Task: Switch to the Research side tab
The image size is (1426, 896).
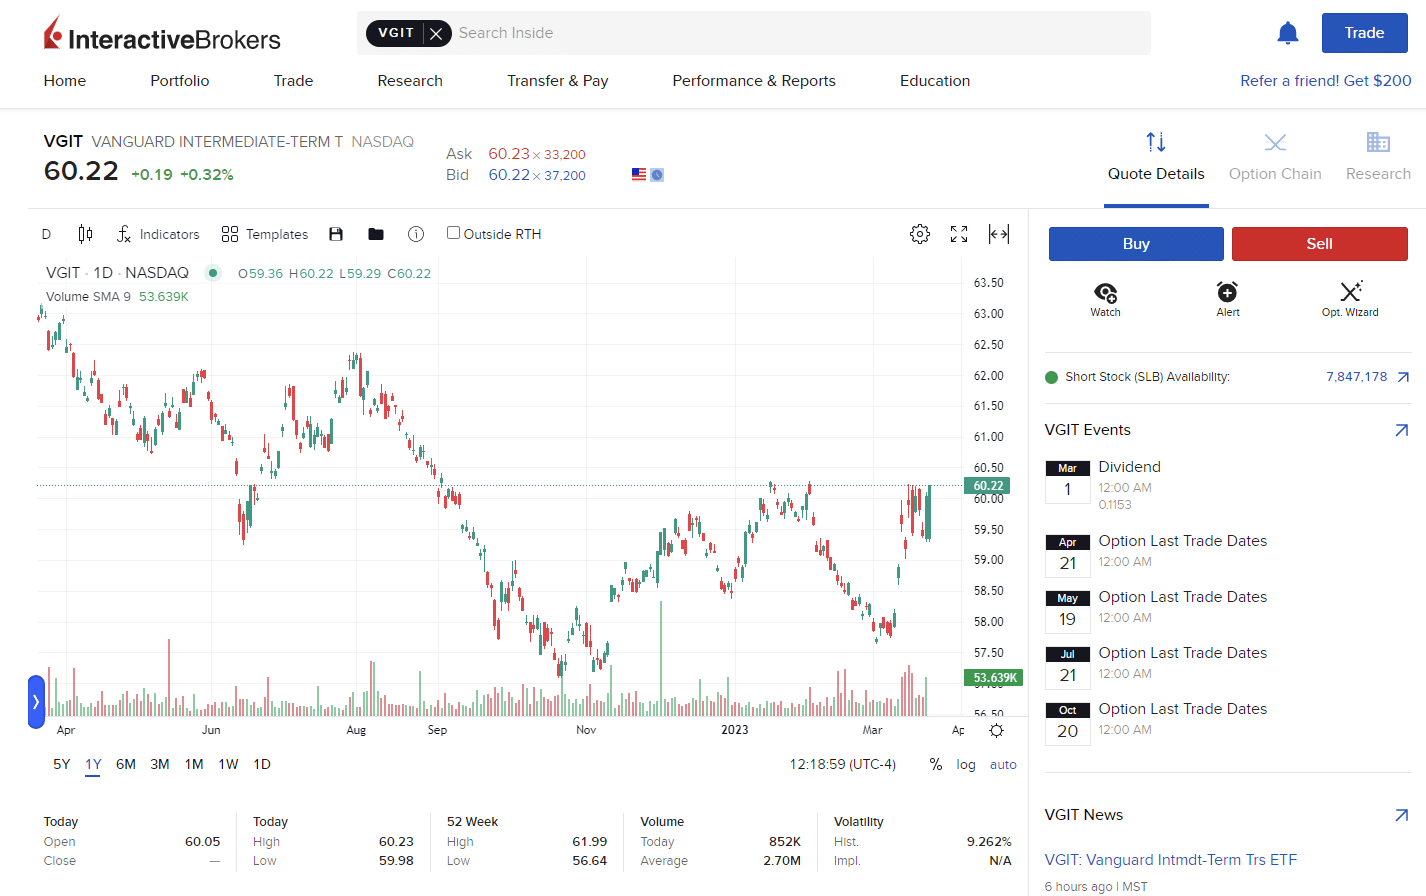Action: pos(1378,158)
